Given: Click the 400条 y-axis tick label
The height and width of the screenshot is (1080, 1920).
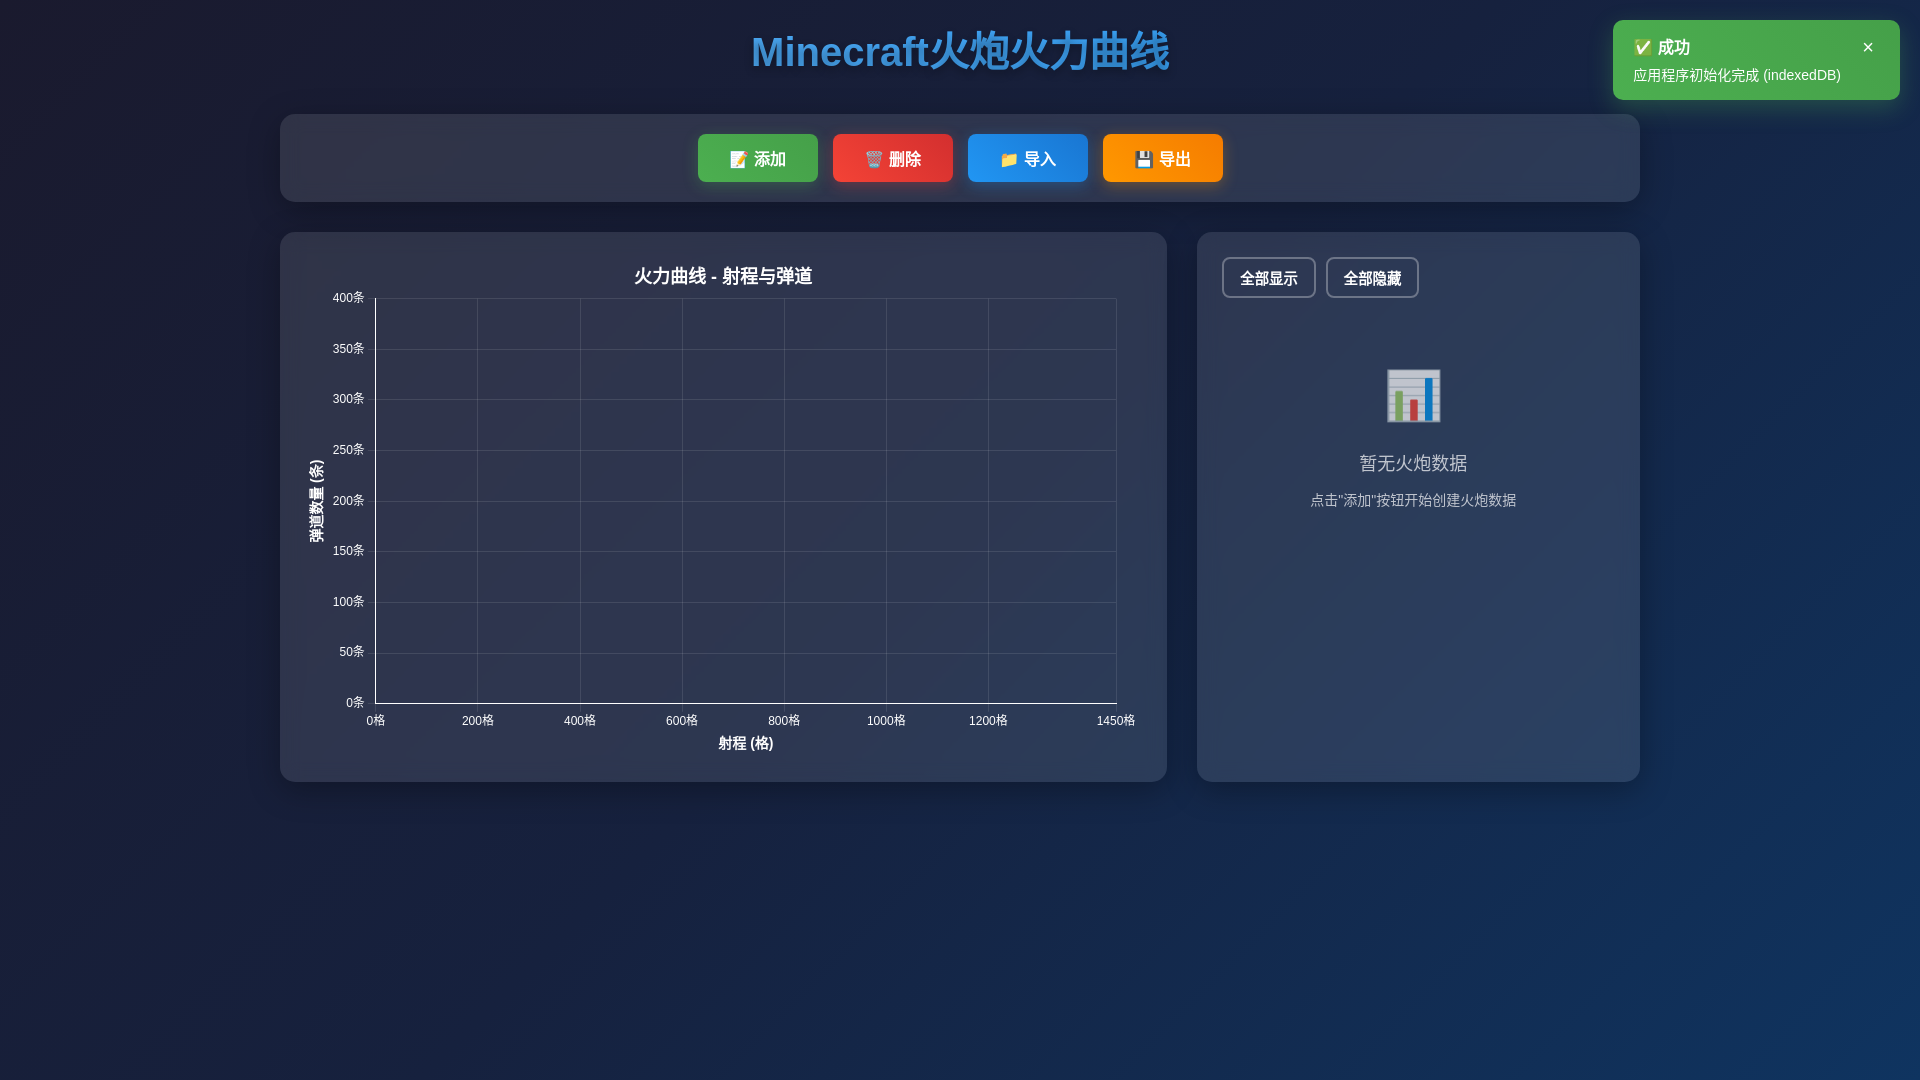Looking at the screenshot, I should coord(348,298).
